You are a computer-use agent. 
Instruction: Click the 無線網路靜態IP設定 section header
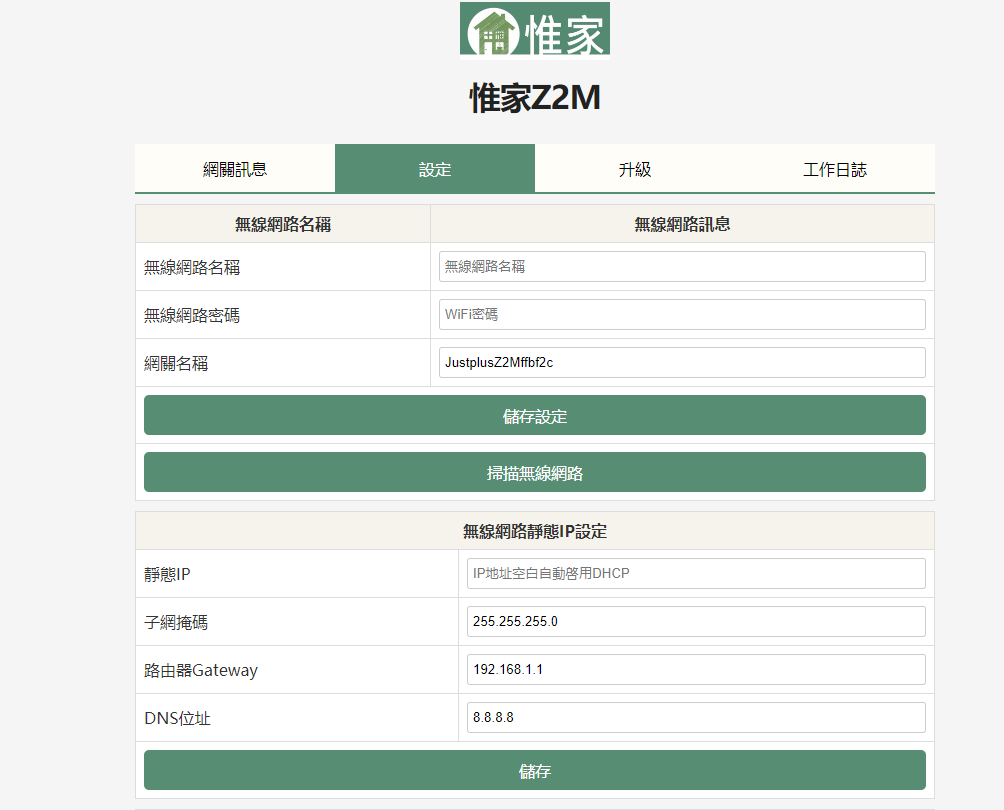click(535, 531)
